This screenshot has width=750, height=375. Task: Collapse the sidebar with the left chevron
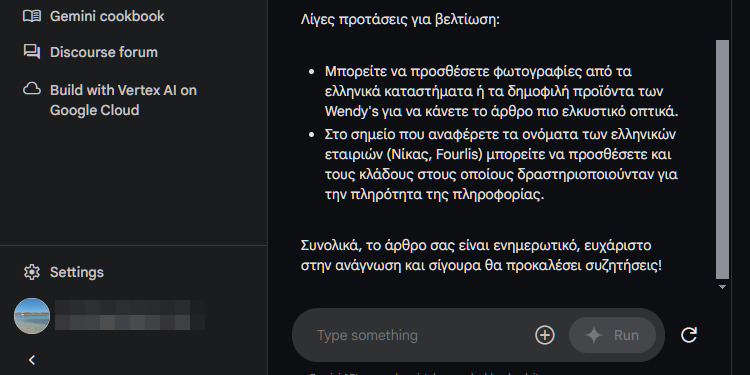(x=32, y=360)
